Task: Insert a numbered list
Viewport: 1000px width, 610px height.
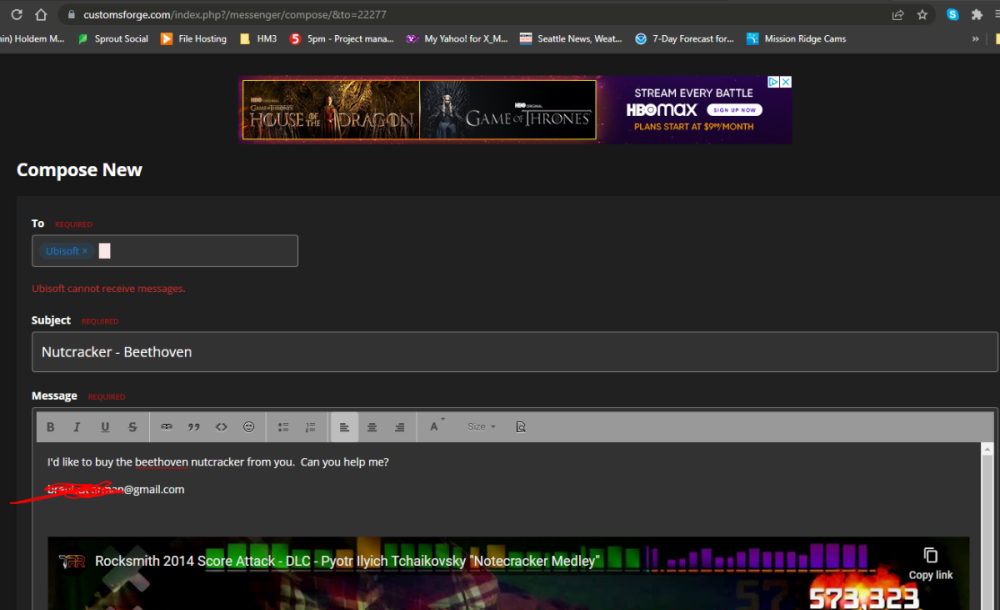Action: (x=310, y=427)
